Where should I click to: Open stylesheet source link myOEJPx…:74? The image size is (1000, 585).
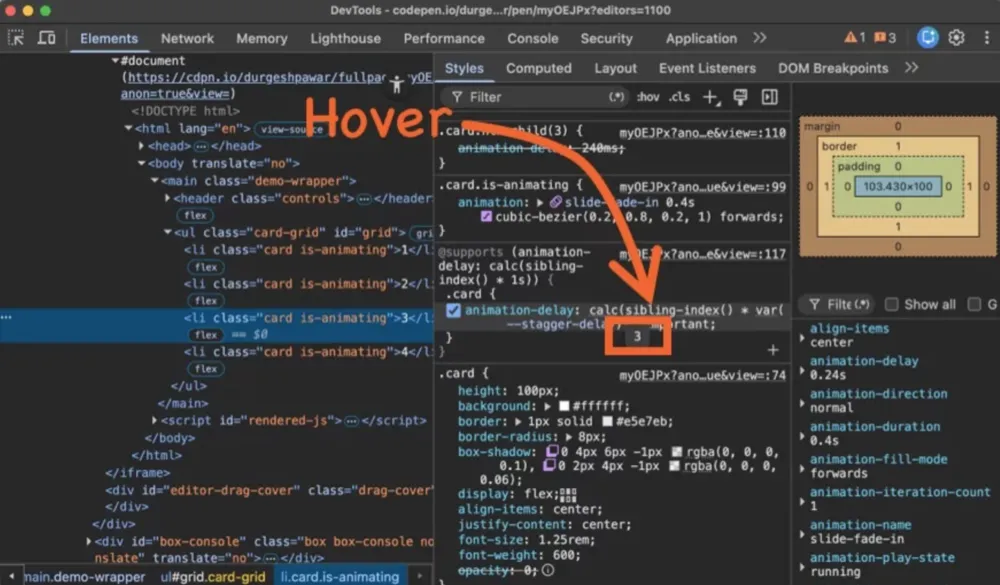click(702, 375)
